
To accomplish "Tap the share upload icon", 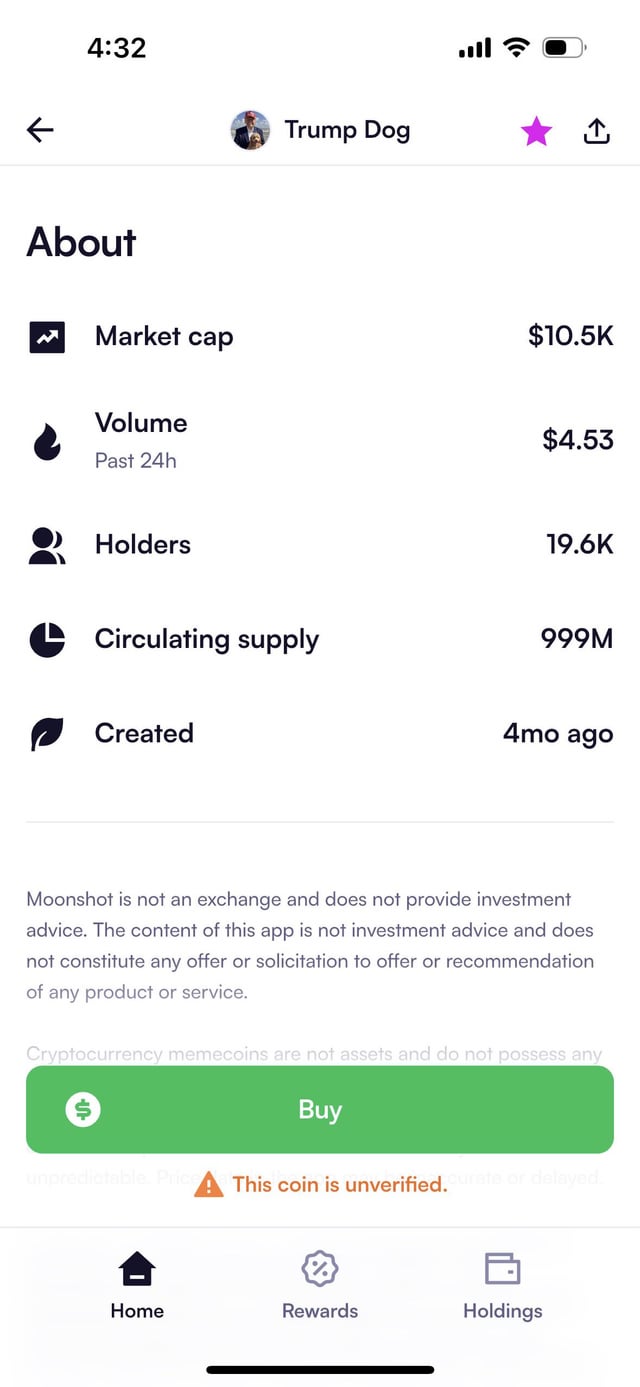I will 596,131.
